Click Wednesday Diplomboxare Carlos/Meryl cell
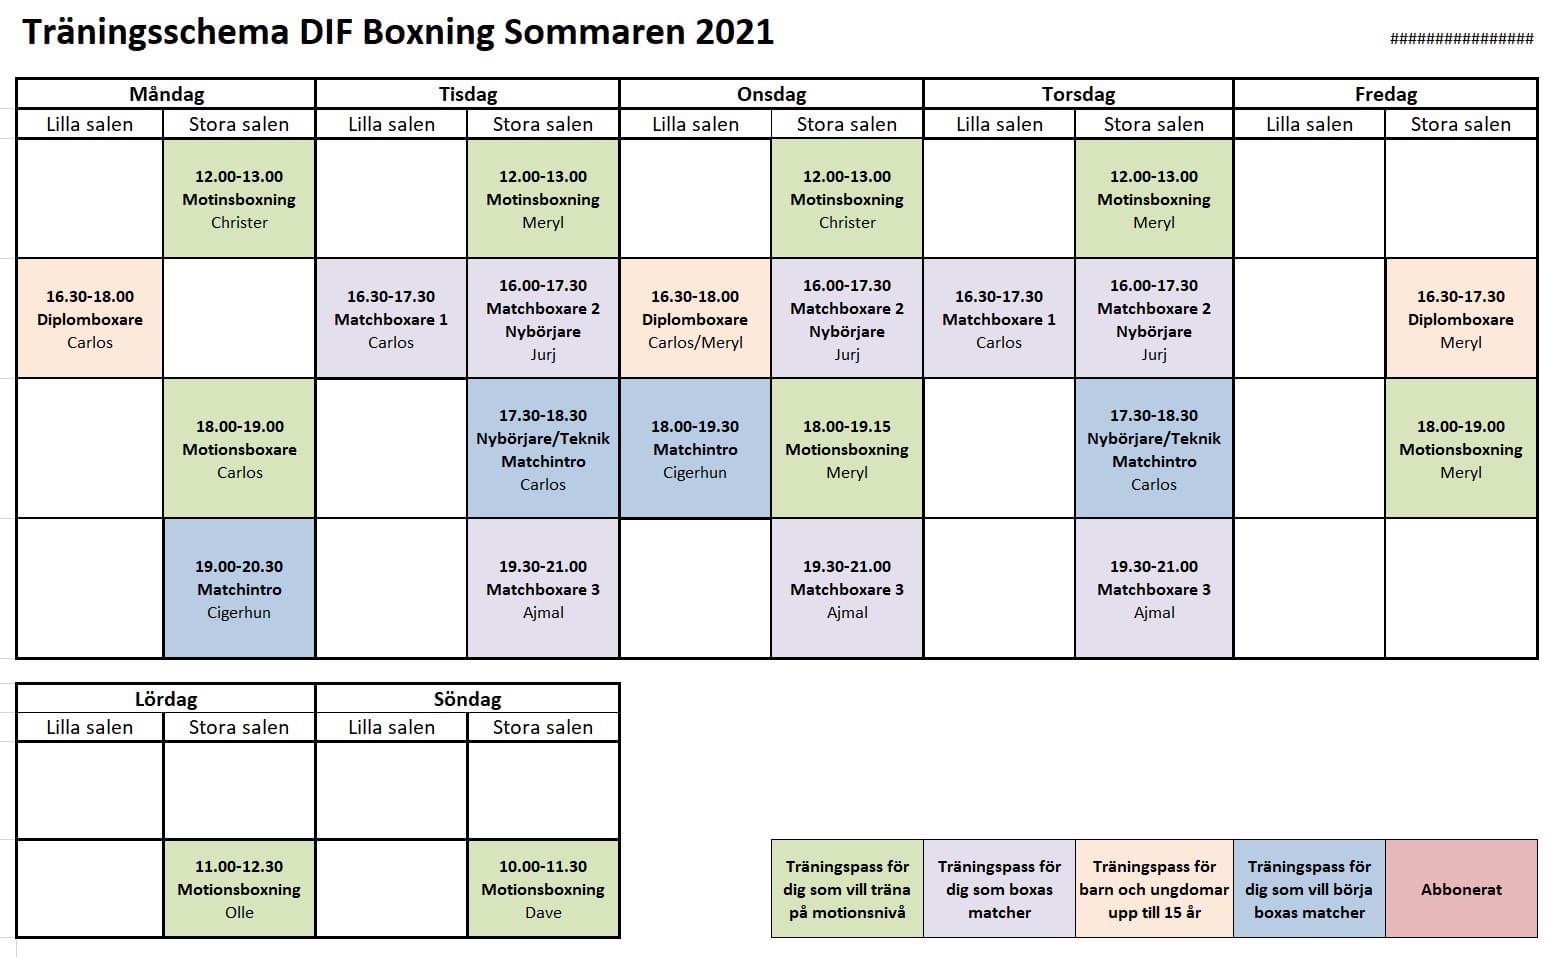Image resolution: width=1552 pixels, height=957 pixels. (x=695, y=319)
